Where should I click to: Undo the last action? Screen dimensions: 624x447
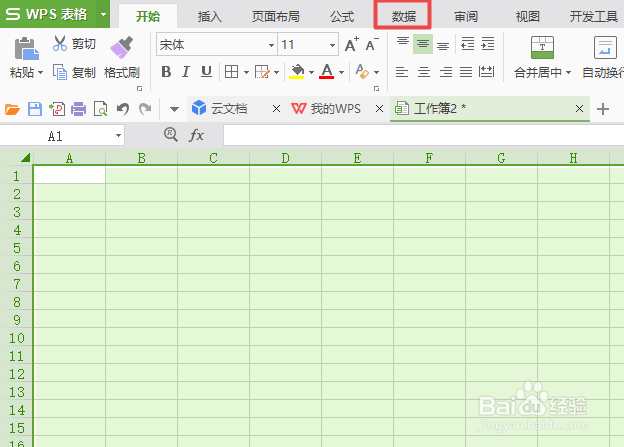tap(123, 109)
